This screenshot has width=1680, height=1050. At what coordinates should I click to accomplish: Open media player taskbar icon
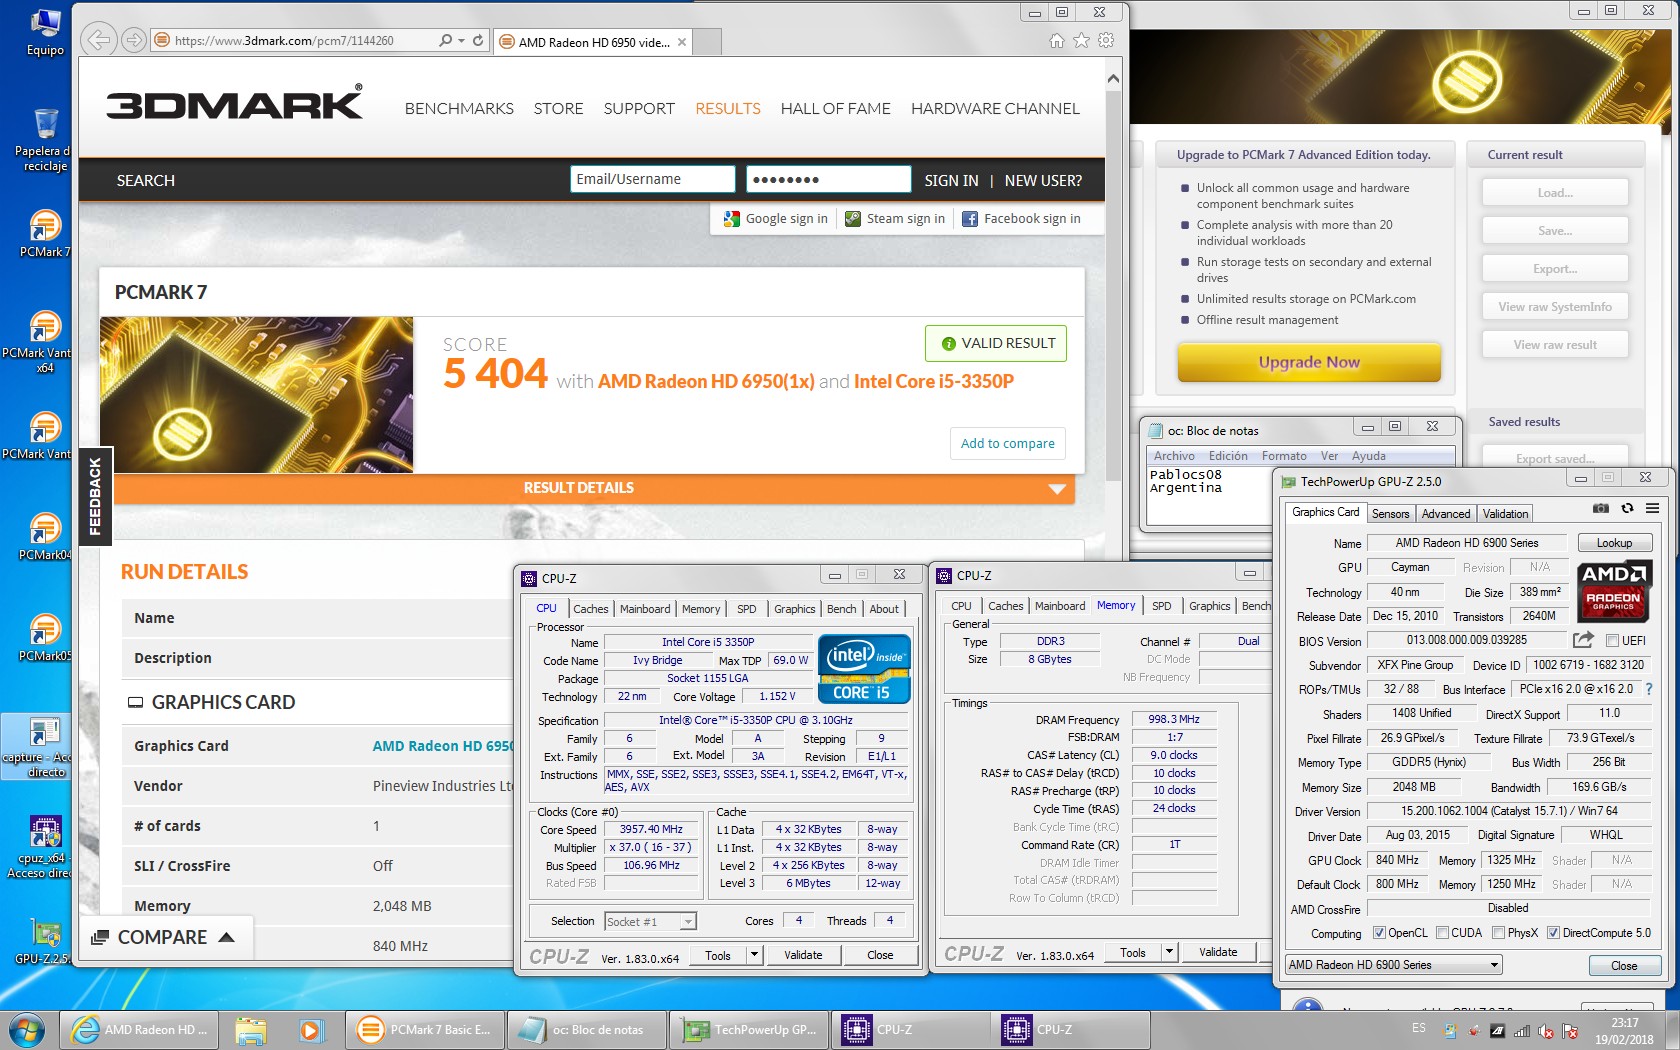click(x=310, y=1030)
